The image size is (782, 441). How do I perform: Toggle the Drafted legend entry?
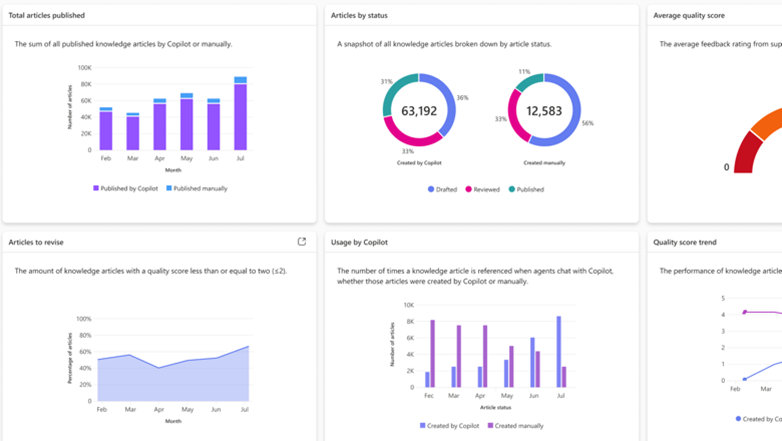point(444,189)
